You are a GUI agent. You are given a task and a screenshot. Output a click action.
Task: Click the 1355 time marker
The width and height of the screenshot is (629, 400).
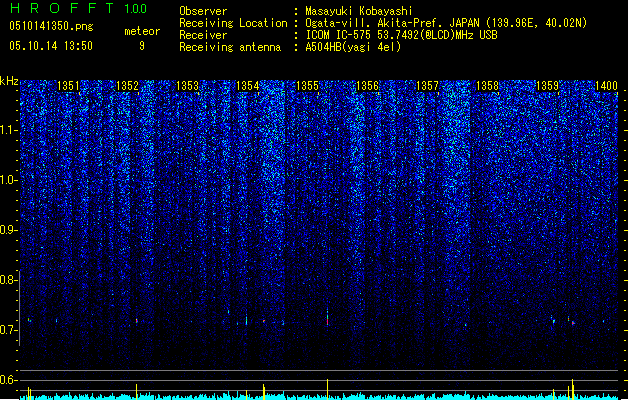click(x=307, y=86)
